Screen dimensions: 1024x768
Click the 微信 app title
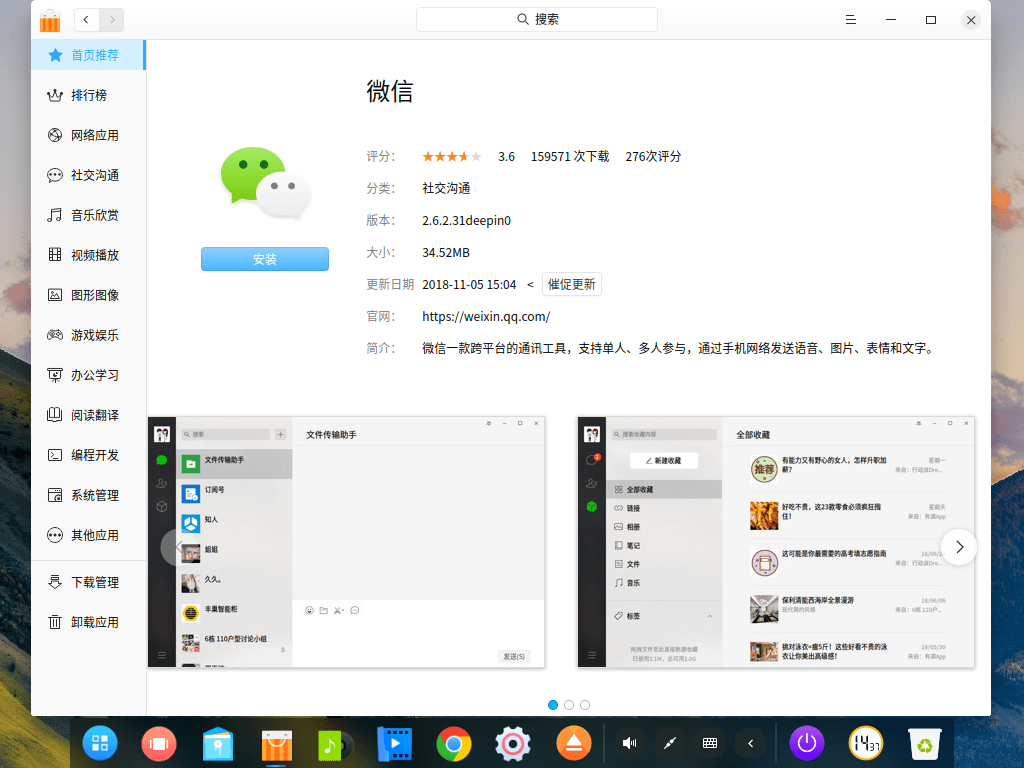(x=390, y=91)
